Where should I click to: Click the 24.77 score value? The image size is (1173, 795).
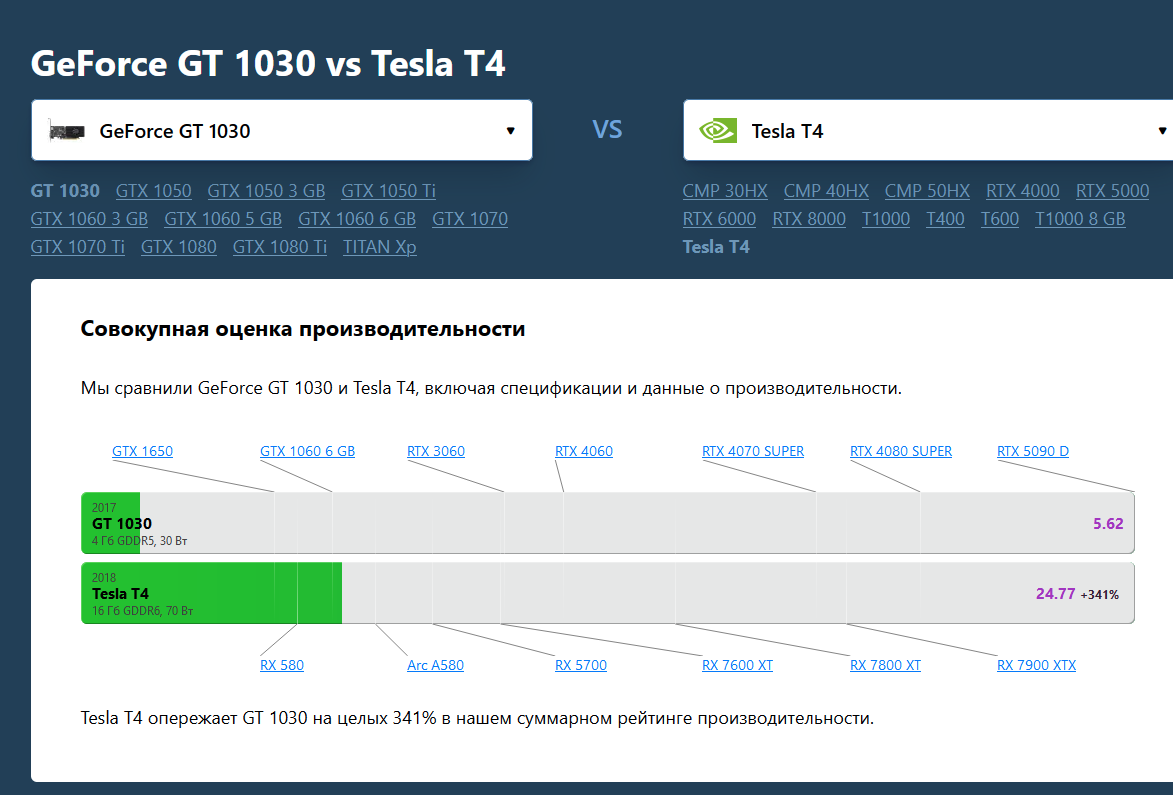point(1055,594)
